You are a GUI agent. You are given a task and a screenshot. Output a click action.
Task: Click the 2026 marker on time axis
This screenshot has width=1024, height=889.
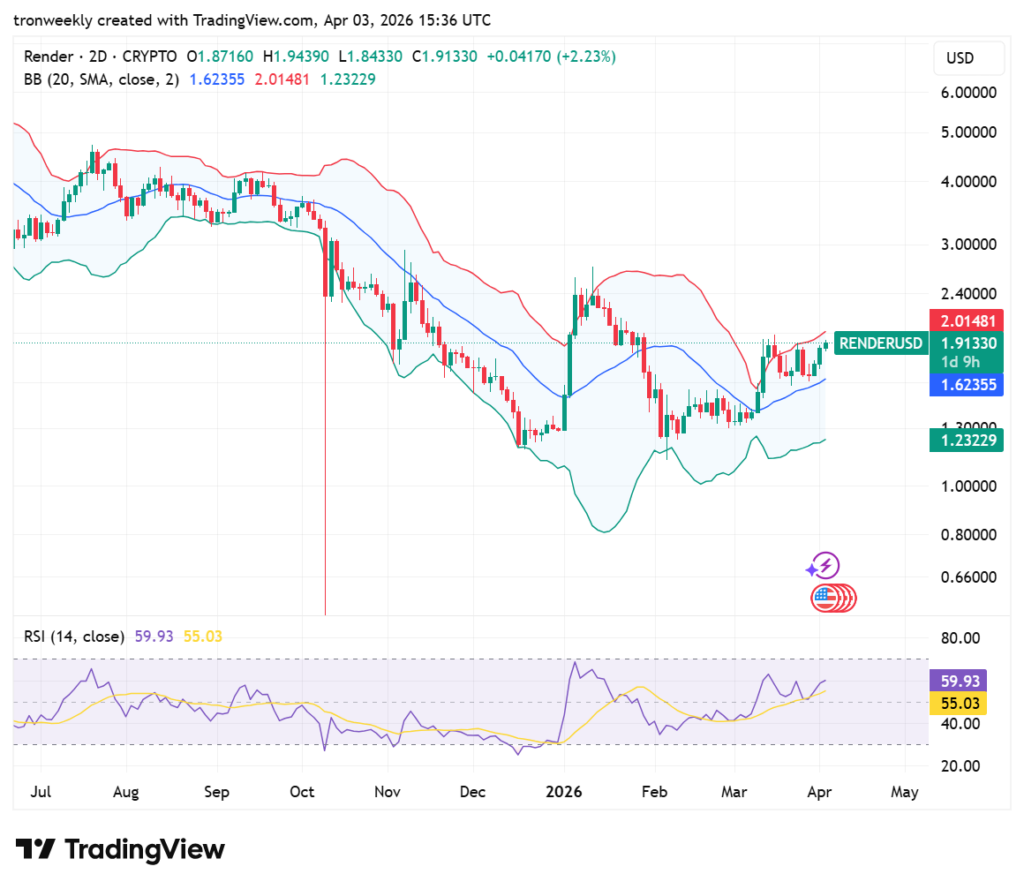(565, 792)
